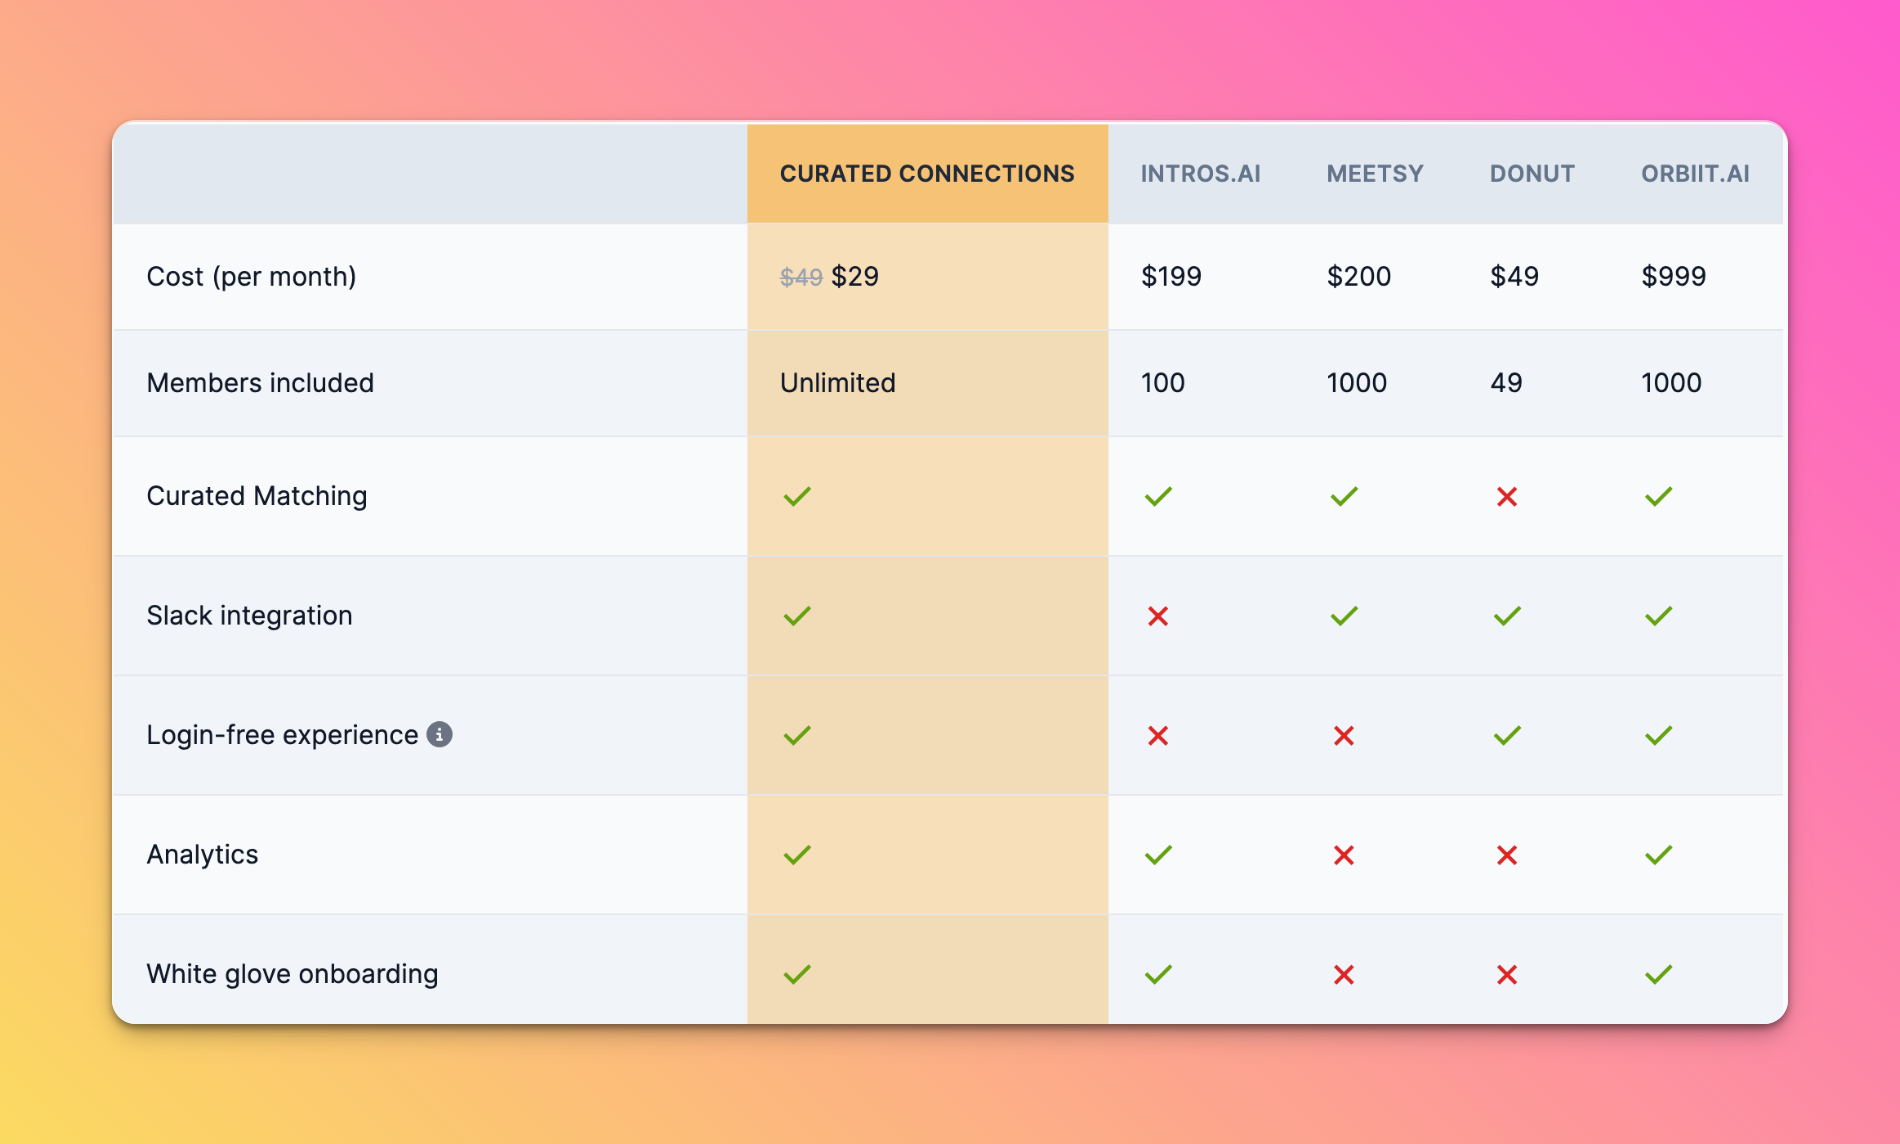1900x1144 pixels.
Task: Click the Orbiit.ai checkmark for Slack integration
Action: point(1658,616)
